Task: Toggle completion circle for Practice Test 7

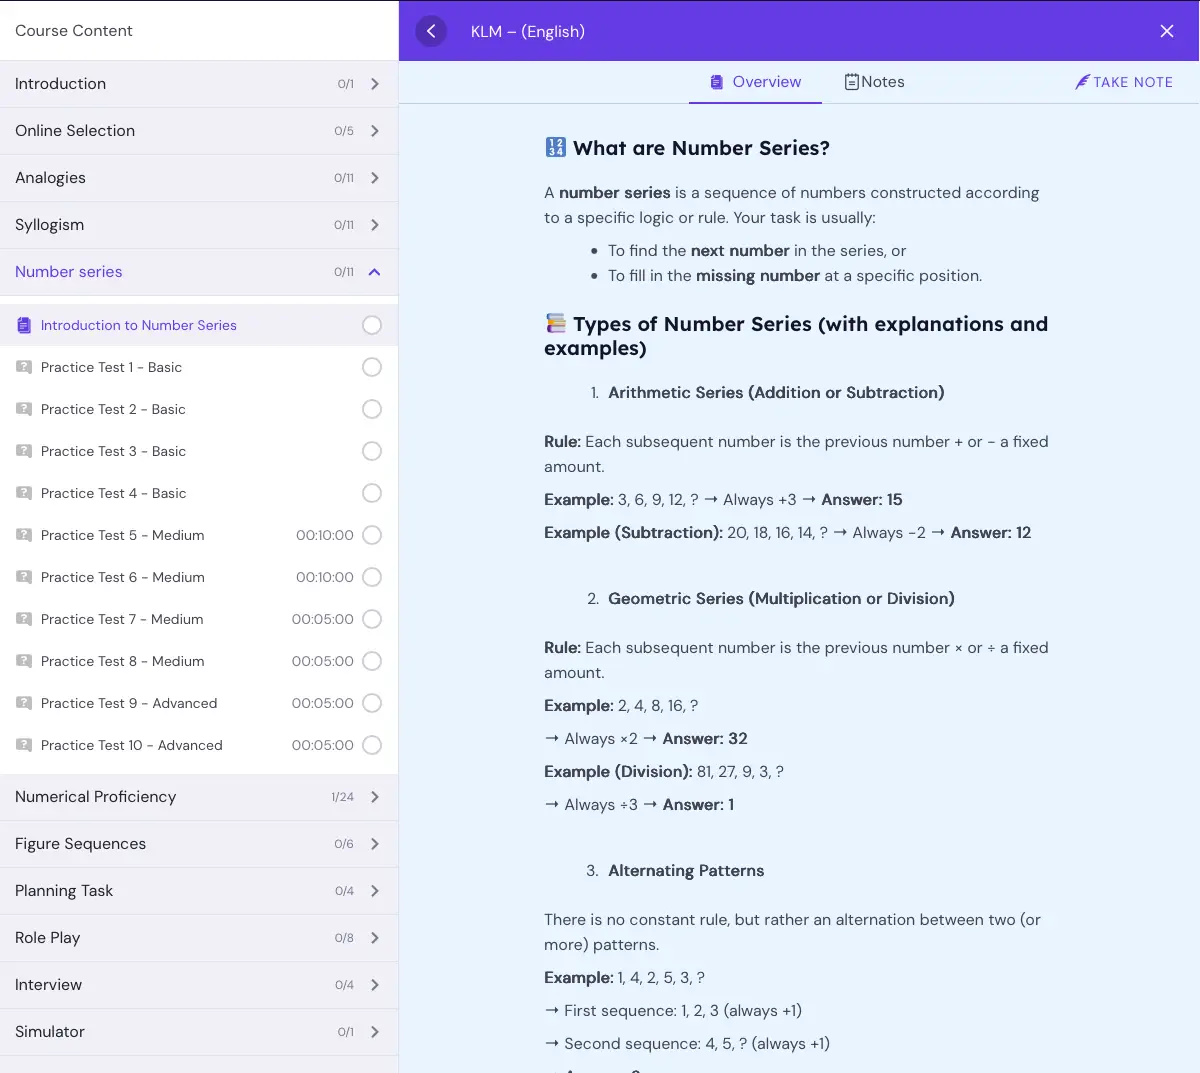Action: (x=372, y=619)
